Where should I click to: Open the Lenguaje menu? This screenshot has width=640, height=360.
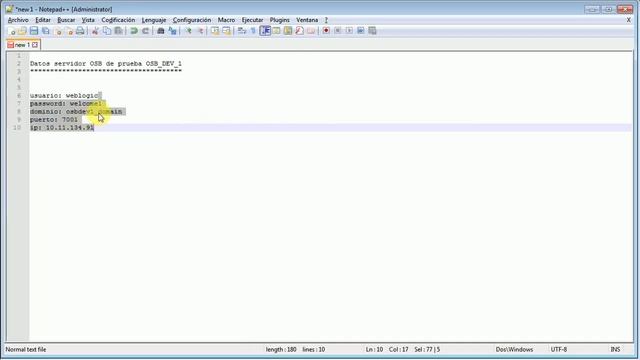coord(154,20)
